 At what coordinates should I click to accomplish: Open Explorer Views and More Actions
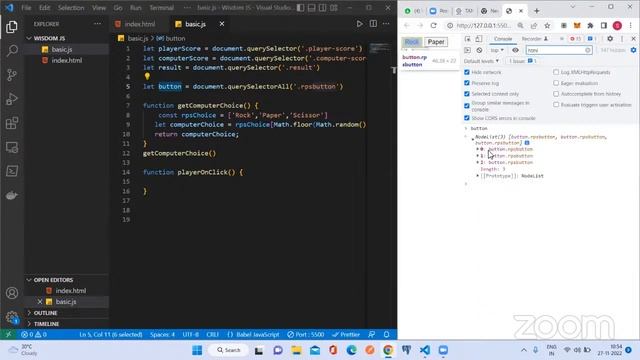pos(97,24)
